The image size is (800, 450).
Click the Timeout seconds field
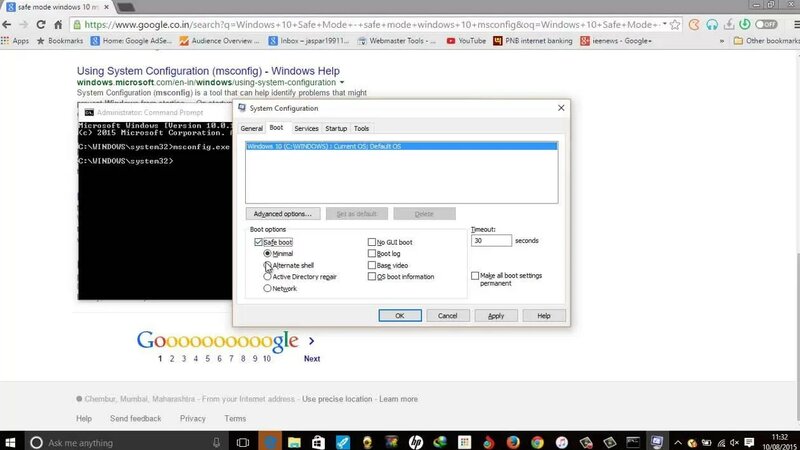click(x=491, y=240)
